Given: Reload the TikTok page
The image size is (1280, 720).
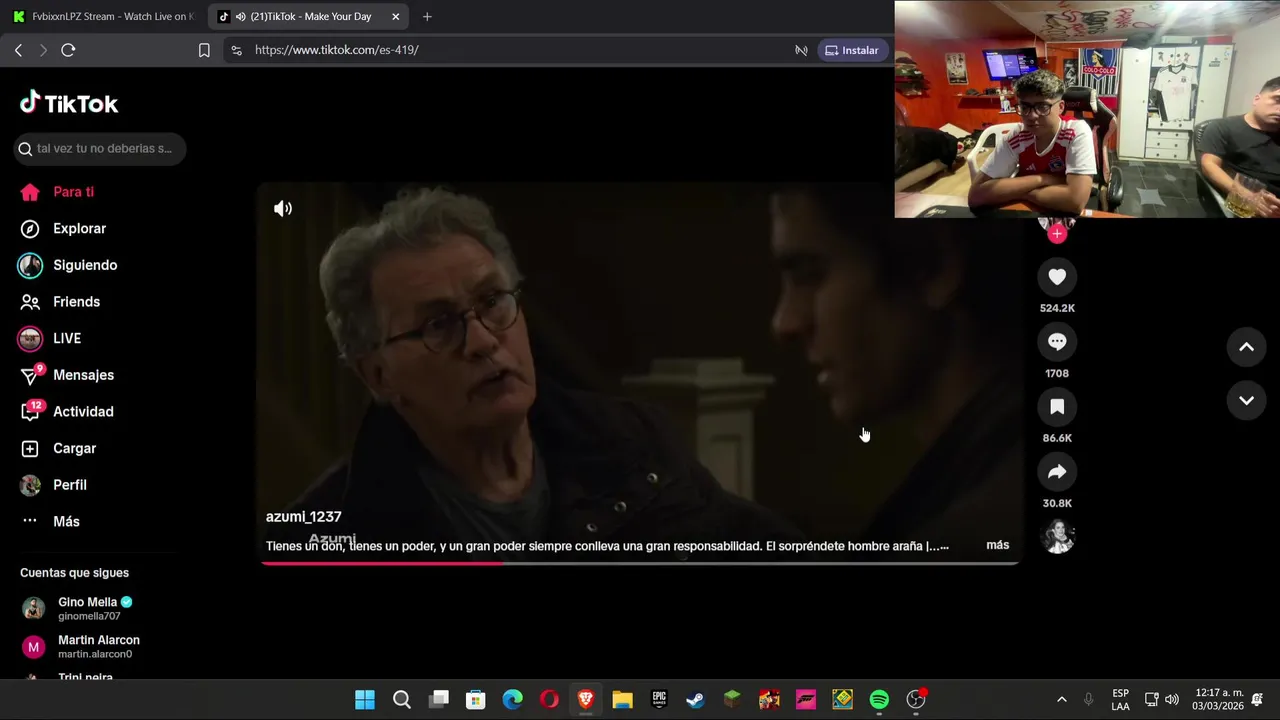Looking at the screenshot, I should pos(68,50).
